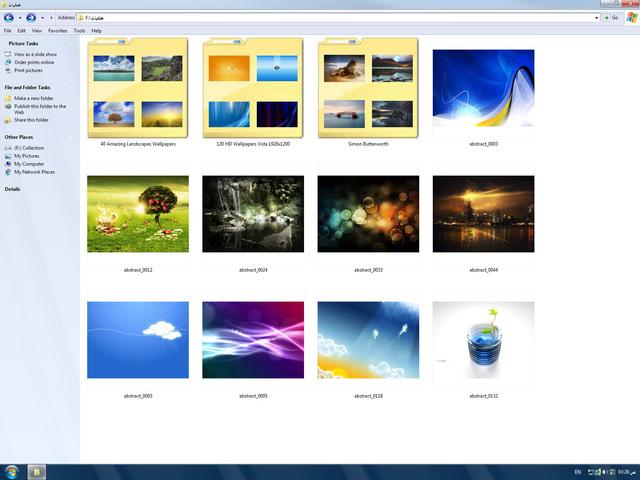Click Publish this folder to the Web
Image resolution: width=640 pixels, height=480 pixels.
pyautogui.click(x=40, y=109)
